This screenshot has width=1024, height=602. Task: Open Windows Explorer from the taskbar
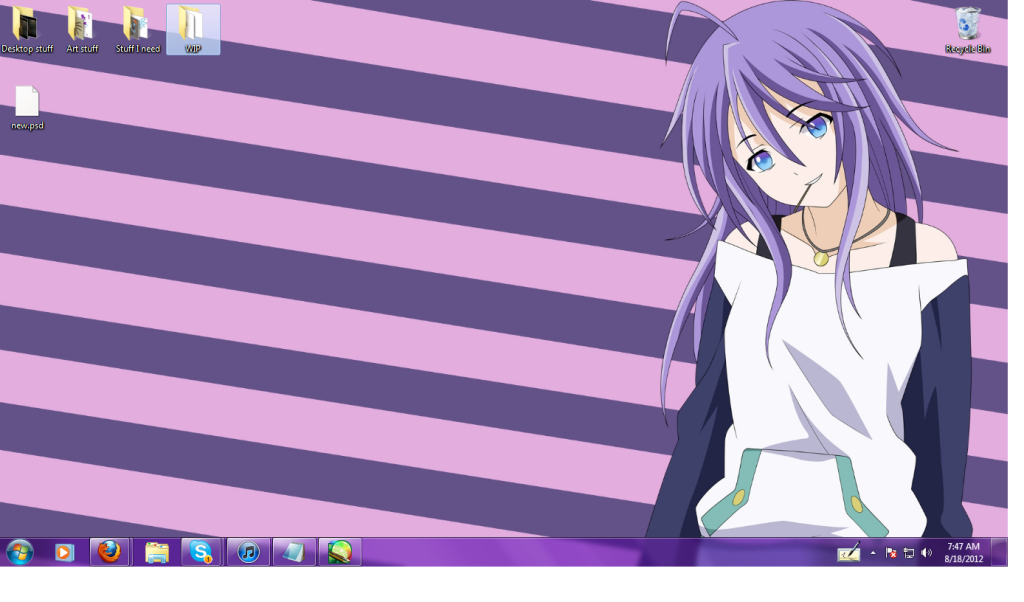[x=157, y=552]
